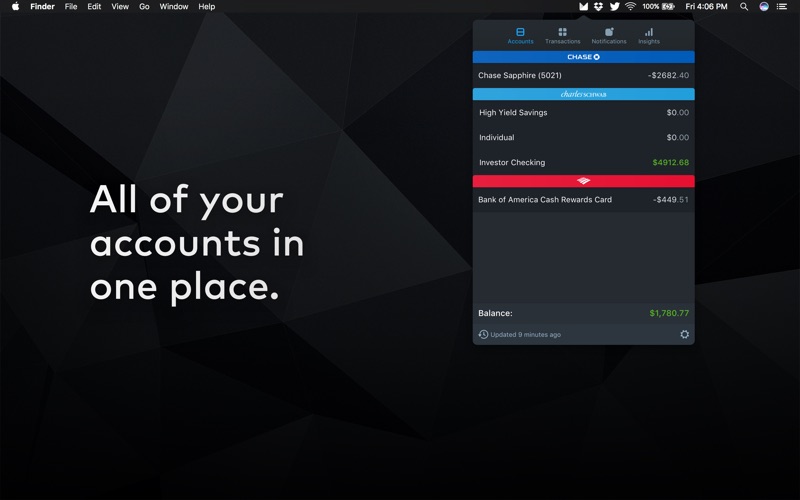The height and width of the screenshot is (500, 800).
Task: Open the File menu
Action: [x=71, y=7]
